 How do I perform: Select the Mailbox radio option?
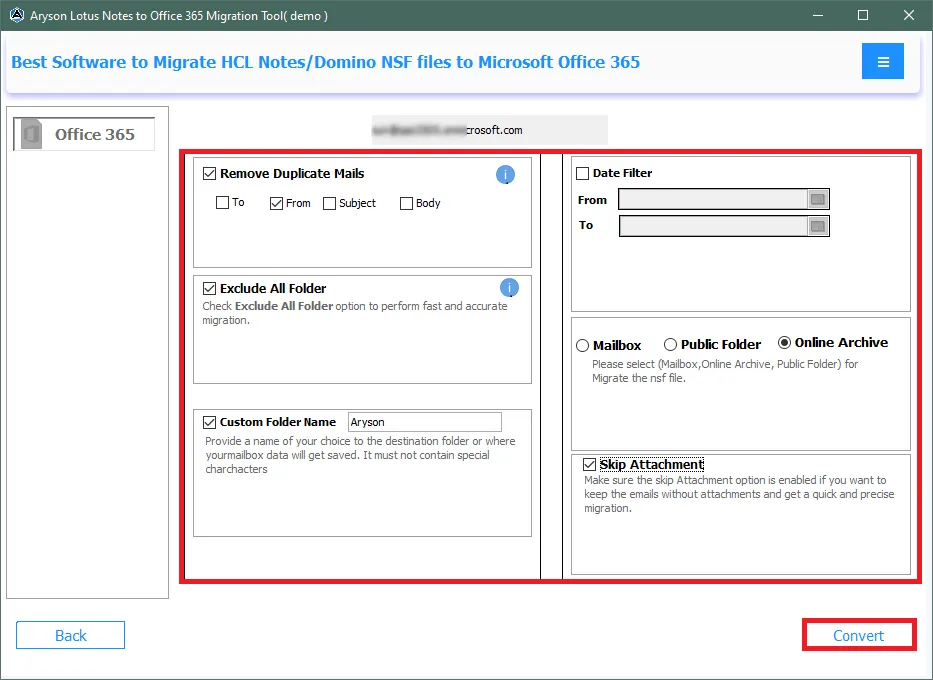583,346
